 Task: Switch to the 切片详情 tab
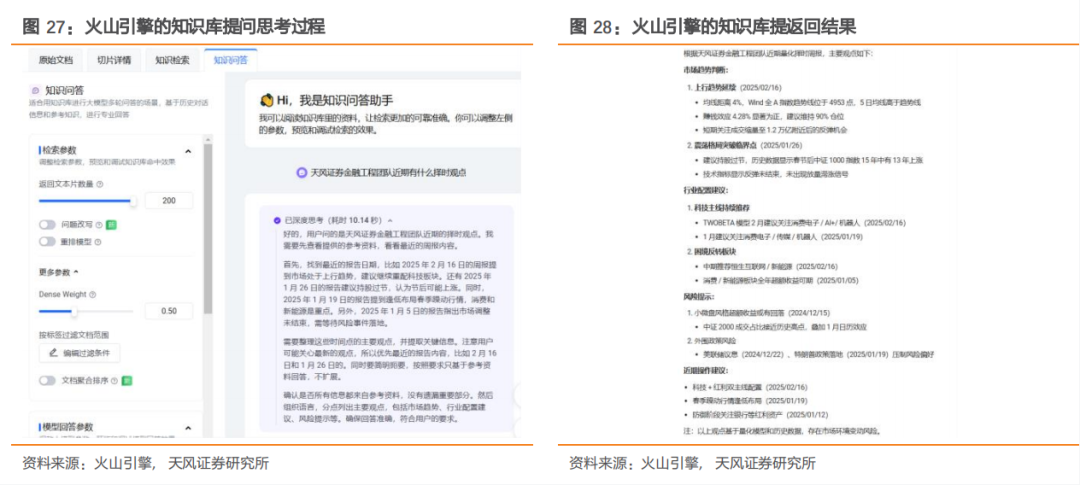point(114,60)
